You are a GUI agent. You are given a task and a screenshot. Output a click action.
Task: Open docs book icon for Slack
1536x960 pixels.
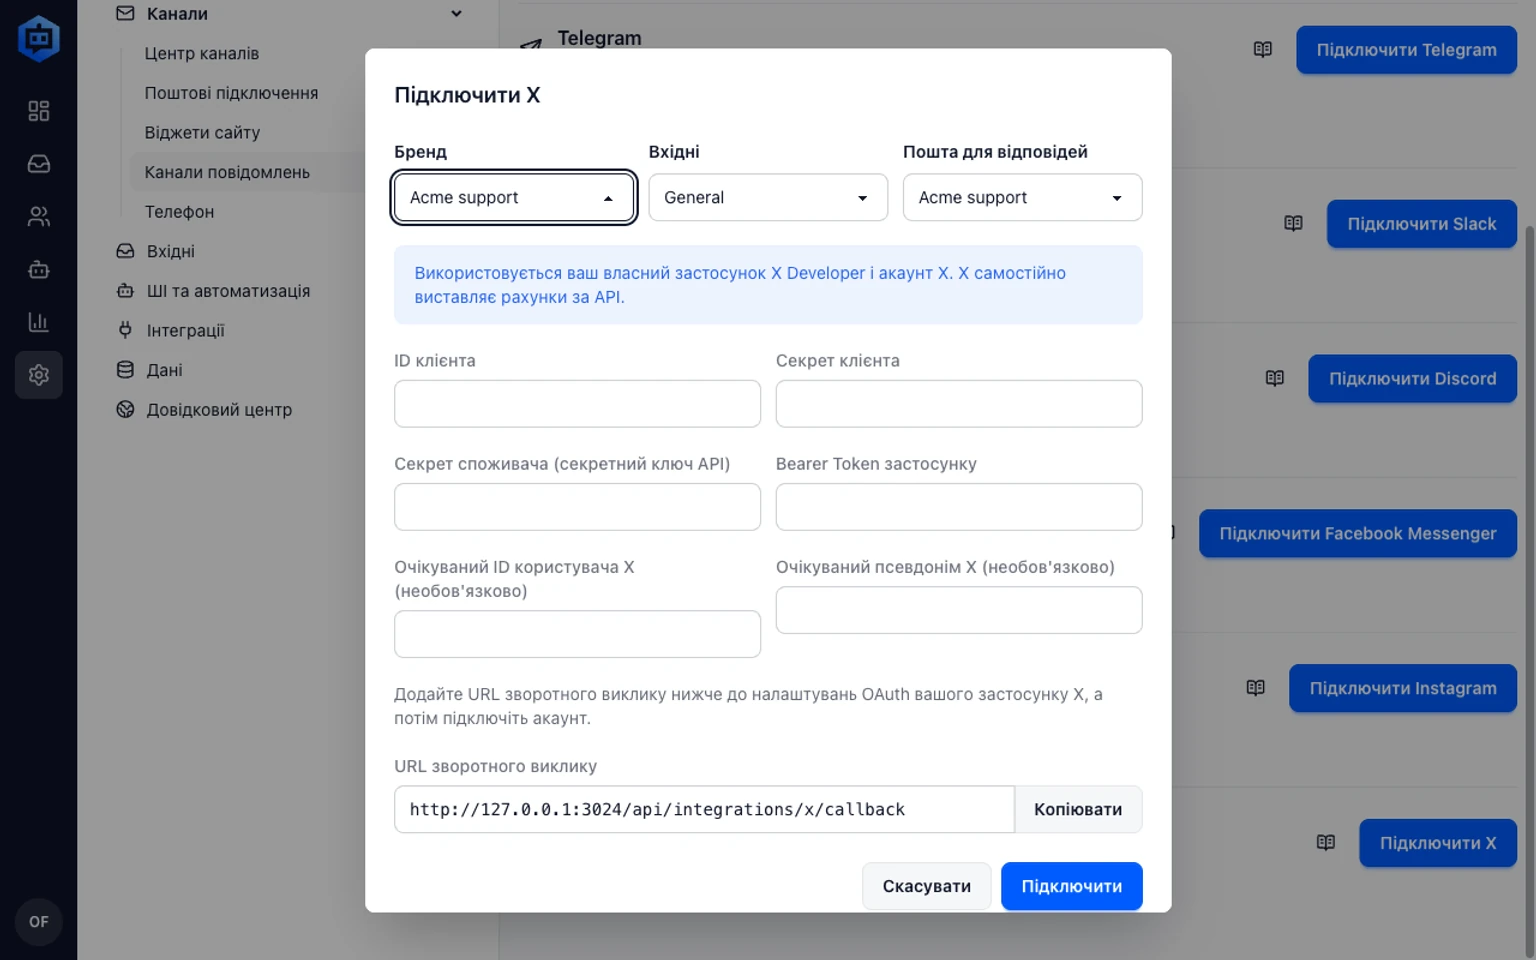[x=1293, y=224]
